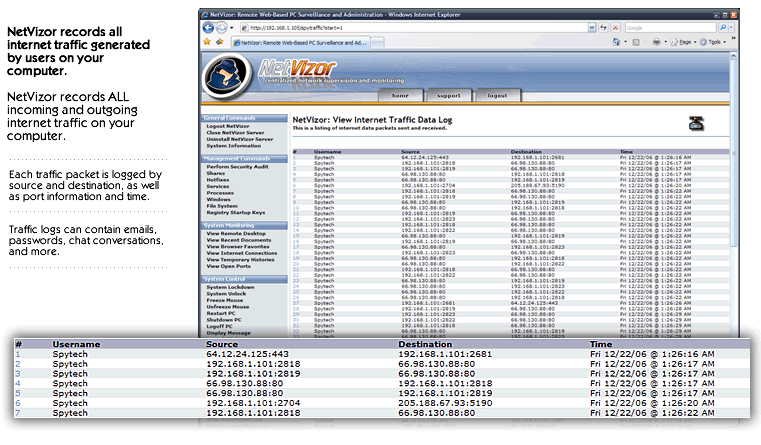Click the IE Favorites star icon
The height and width of the screenshot is (445, 761).
tap(206, 42)
